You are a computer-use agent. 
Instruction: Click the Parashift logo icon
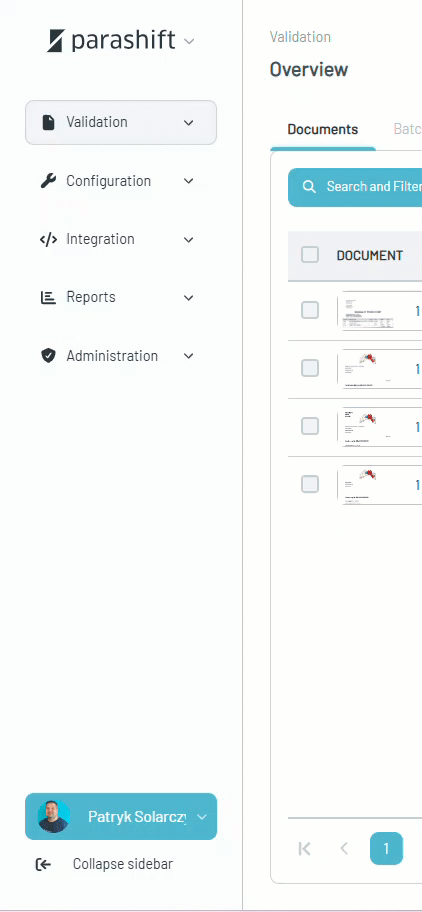point(55,41)
